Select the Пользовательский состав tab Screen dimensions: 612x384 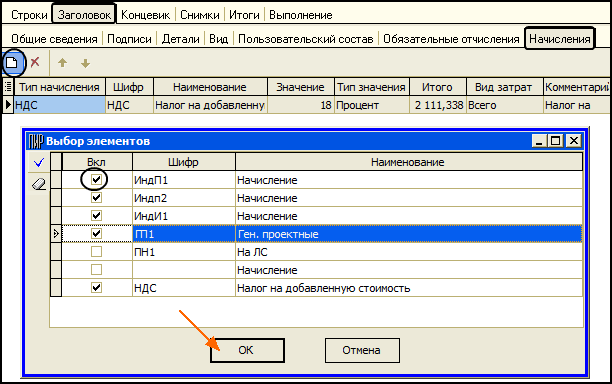coord(306,39)
